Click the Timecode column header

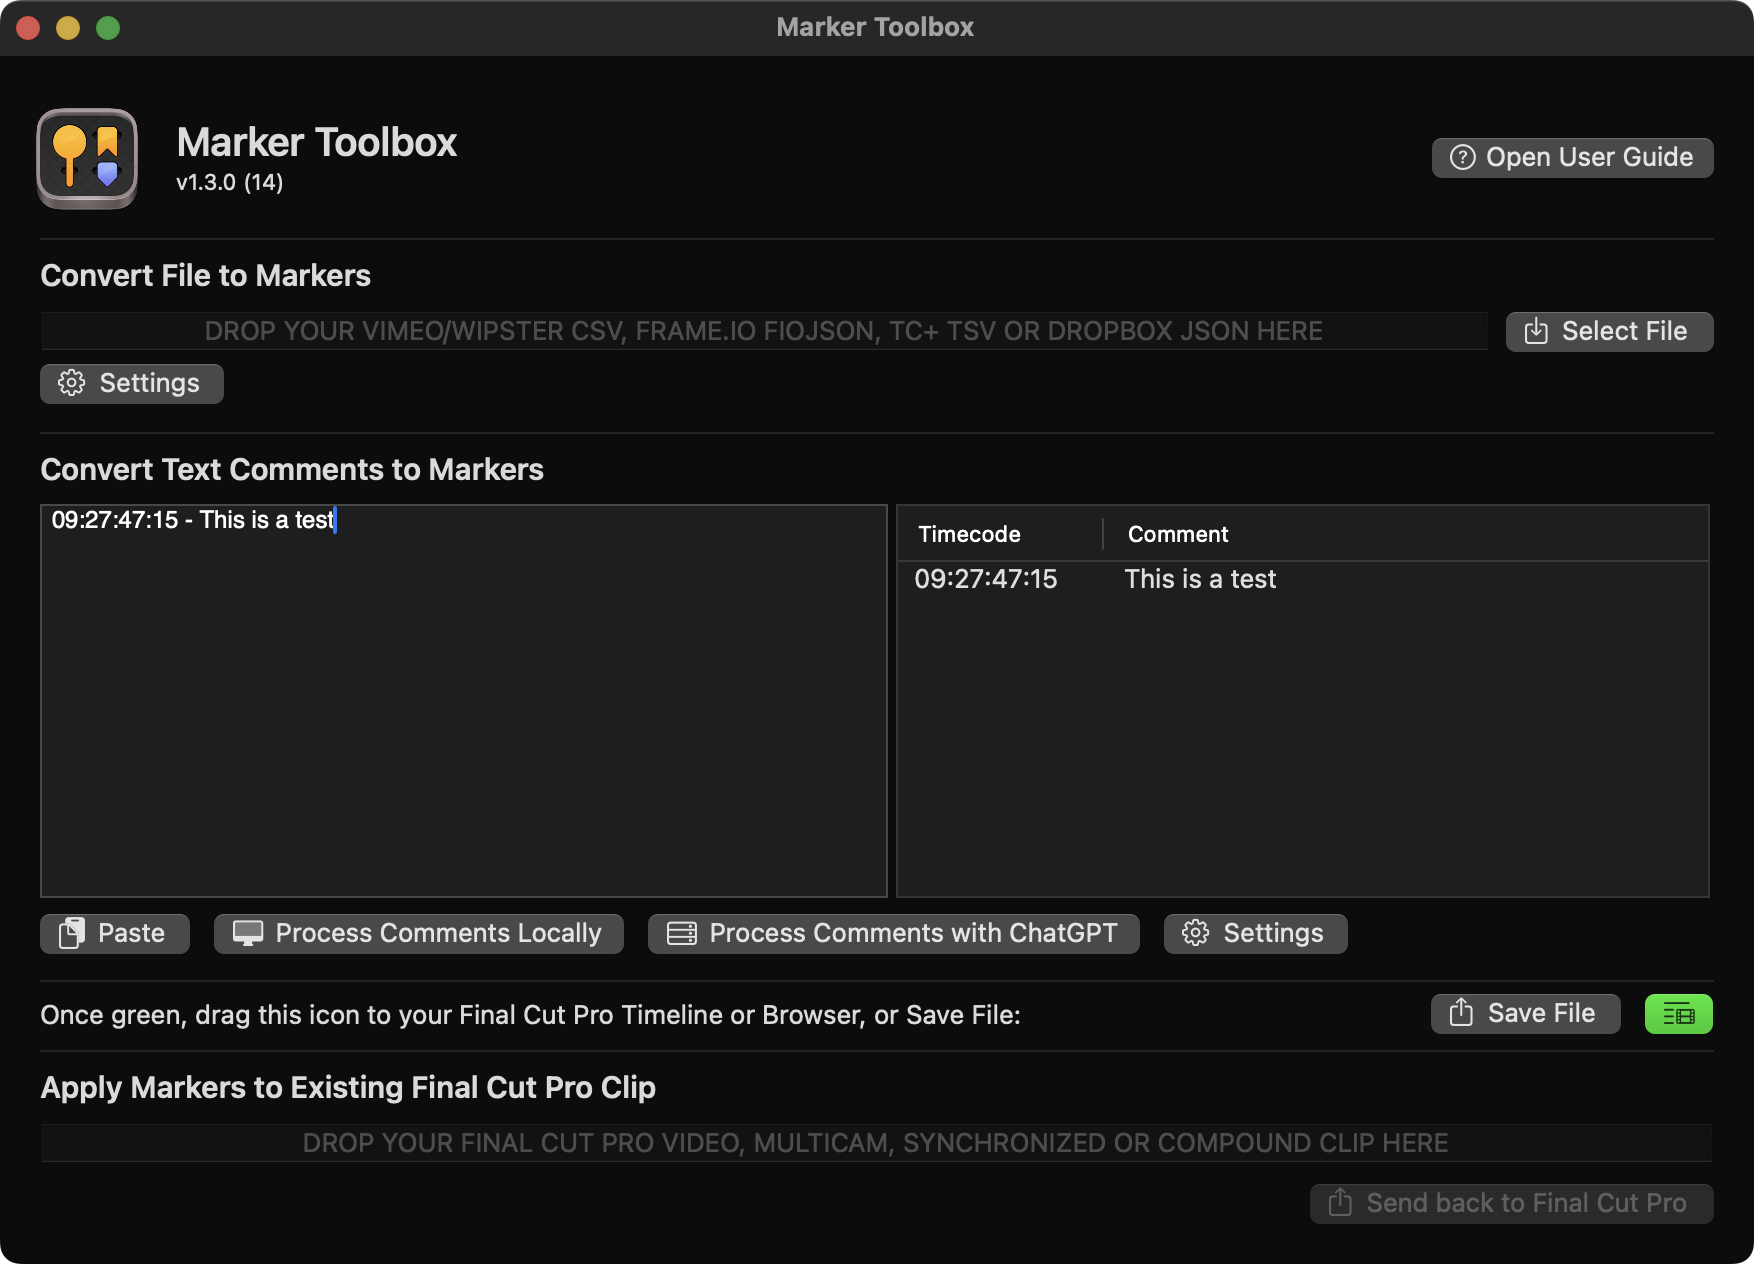tap(969, 535)
